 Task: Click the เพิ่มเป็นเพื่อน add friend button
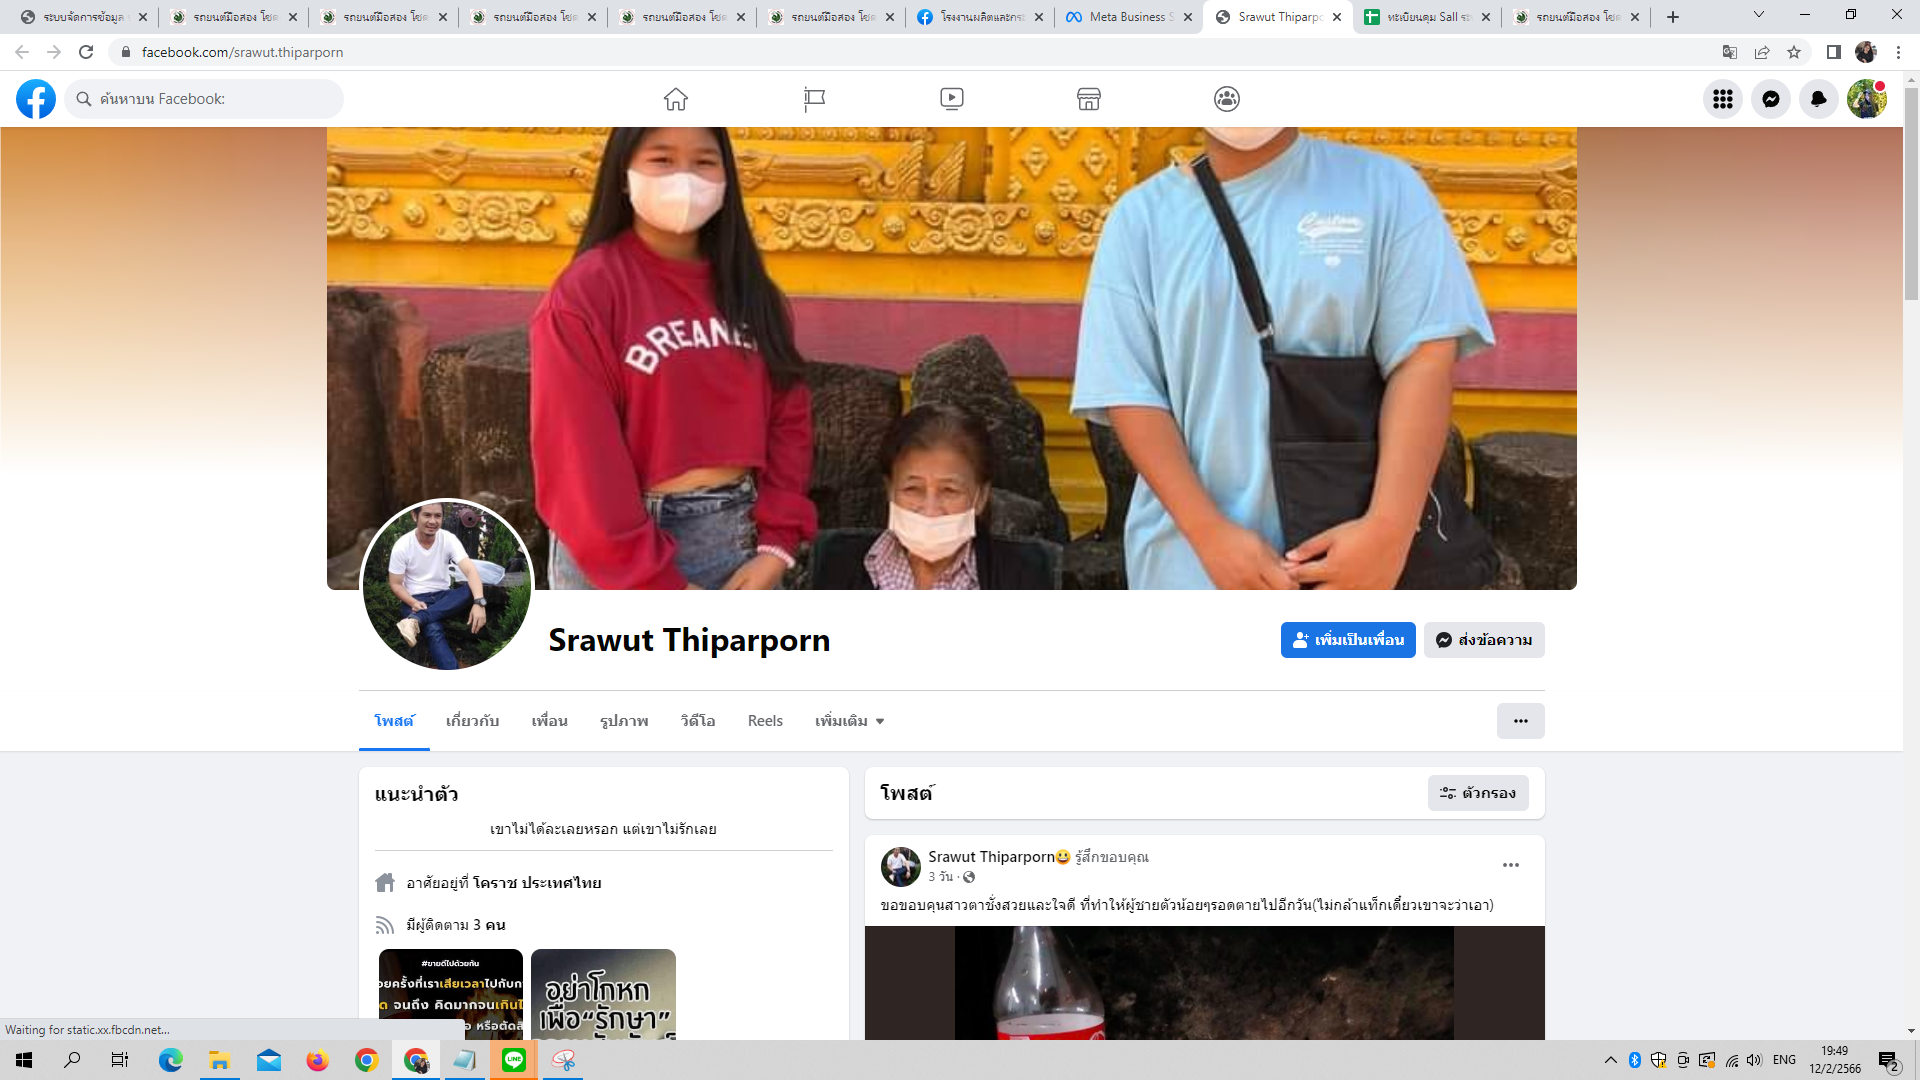[x=1348, y=640]
